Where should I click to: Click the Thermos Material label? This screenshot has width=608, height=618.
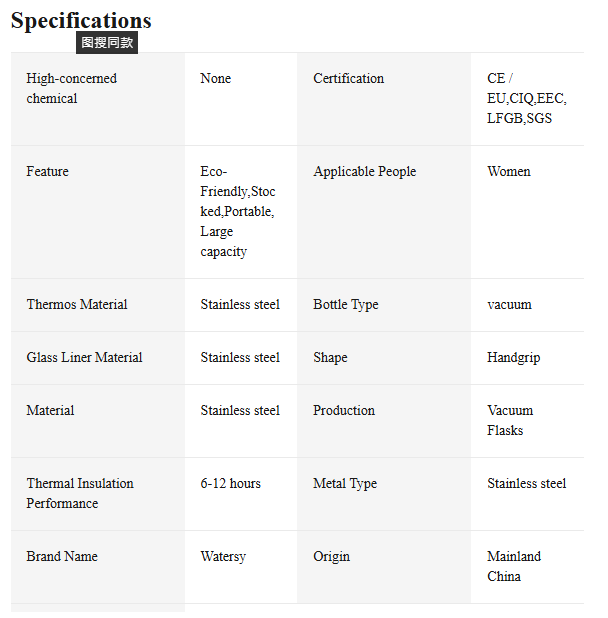click(x=77, y=305)
